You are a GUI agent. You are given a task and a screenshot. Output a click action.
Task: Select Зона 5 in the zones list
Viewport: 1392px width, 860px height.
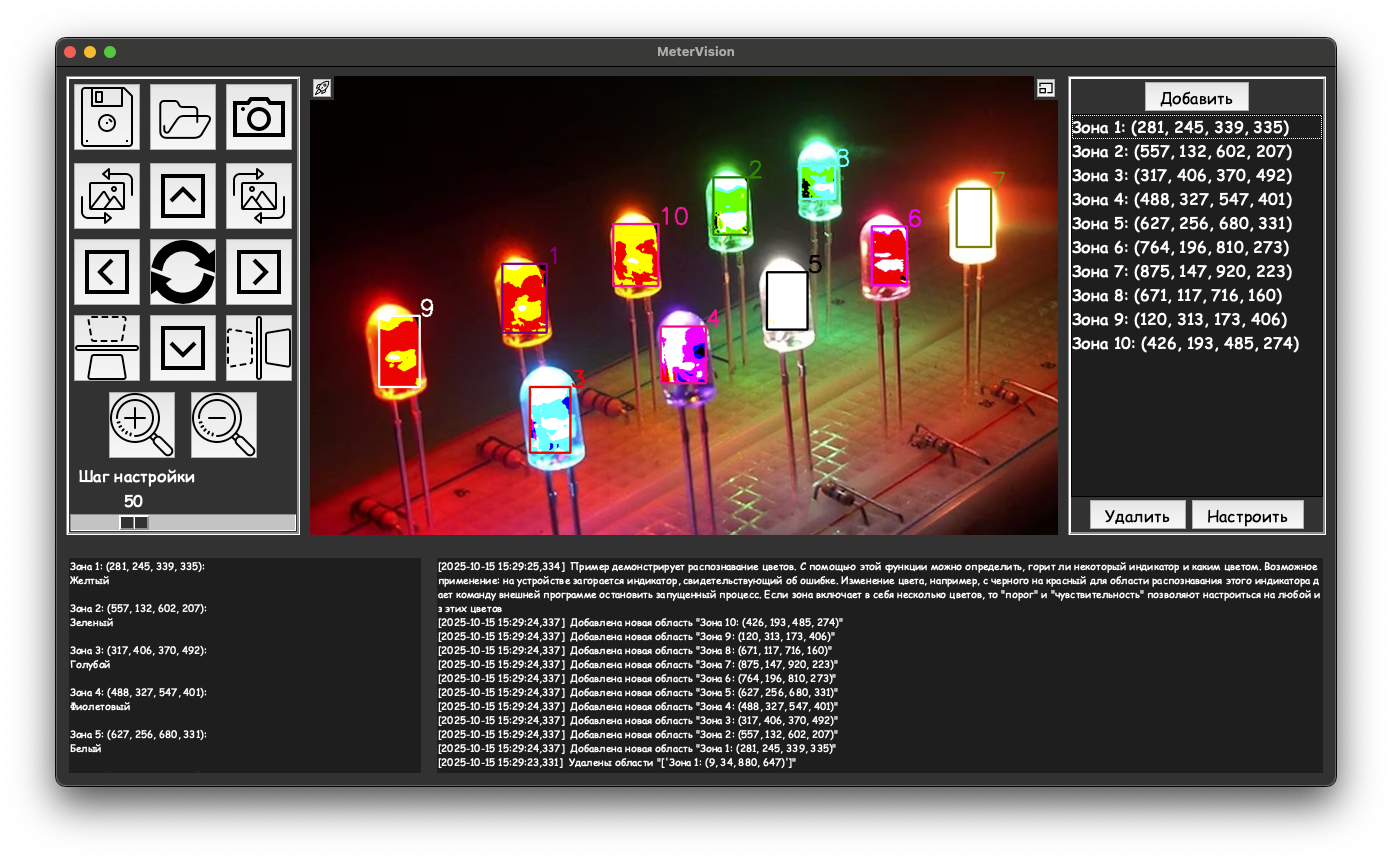pyautogui.click(x=1181, y=223)
